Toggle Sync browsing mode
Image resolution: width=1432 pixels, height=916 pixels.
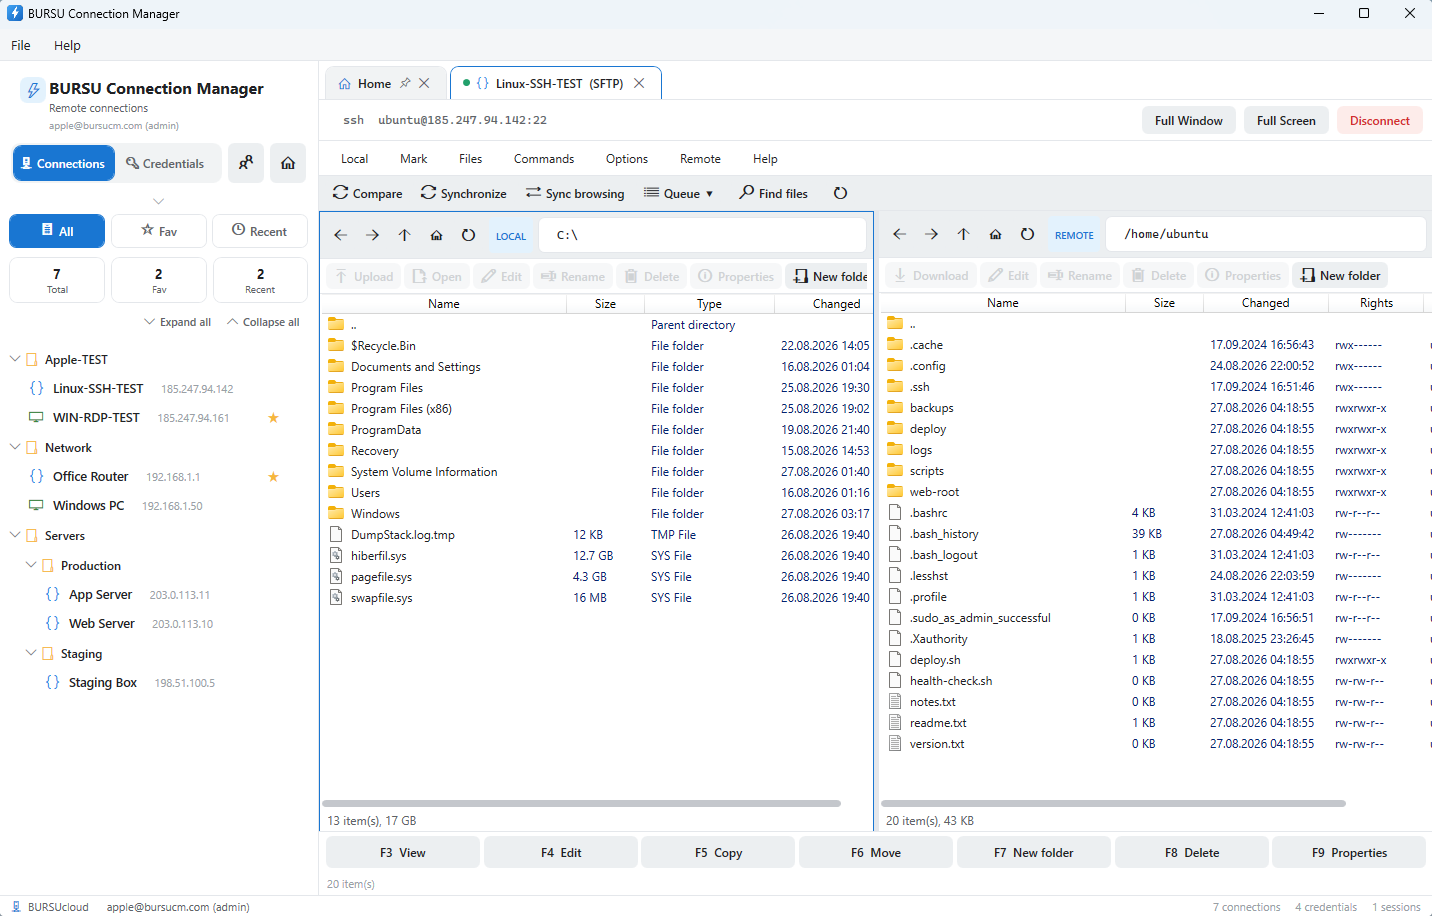coord(575,193)
